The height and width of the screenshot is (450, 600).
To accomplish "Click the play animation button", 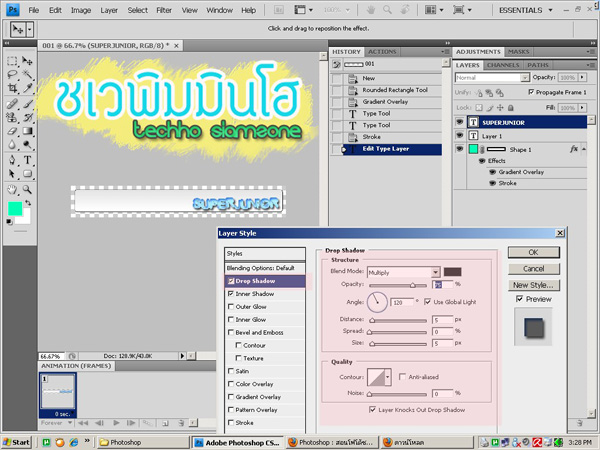I will click(116, 423).
